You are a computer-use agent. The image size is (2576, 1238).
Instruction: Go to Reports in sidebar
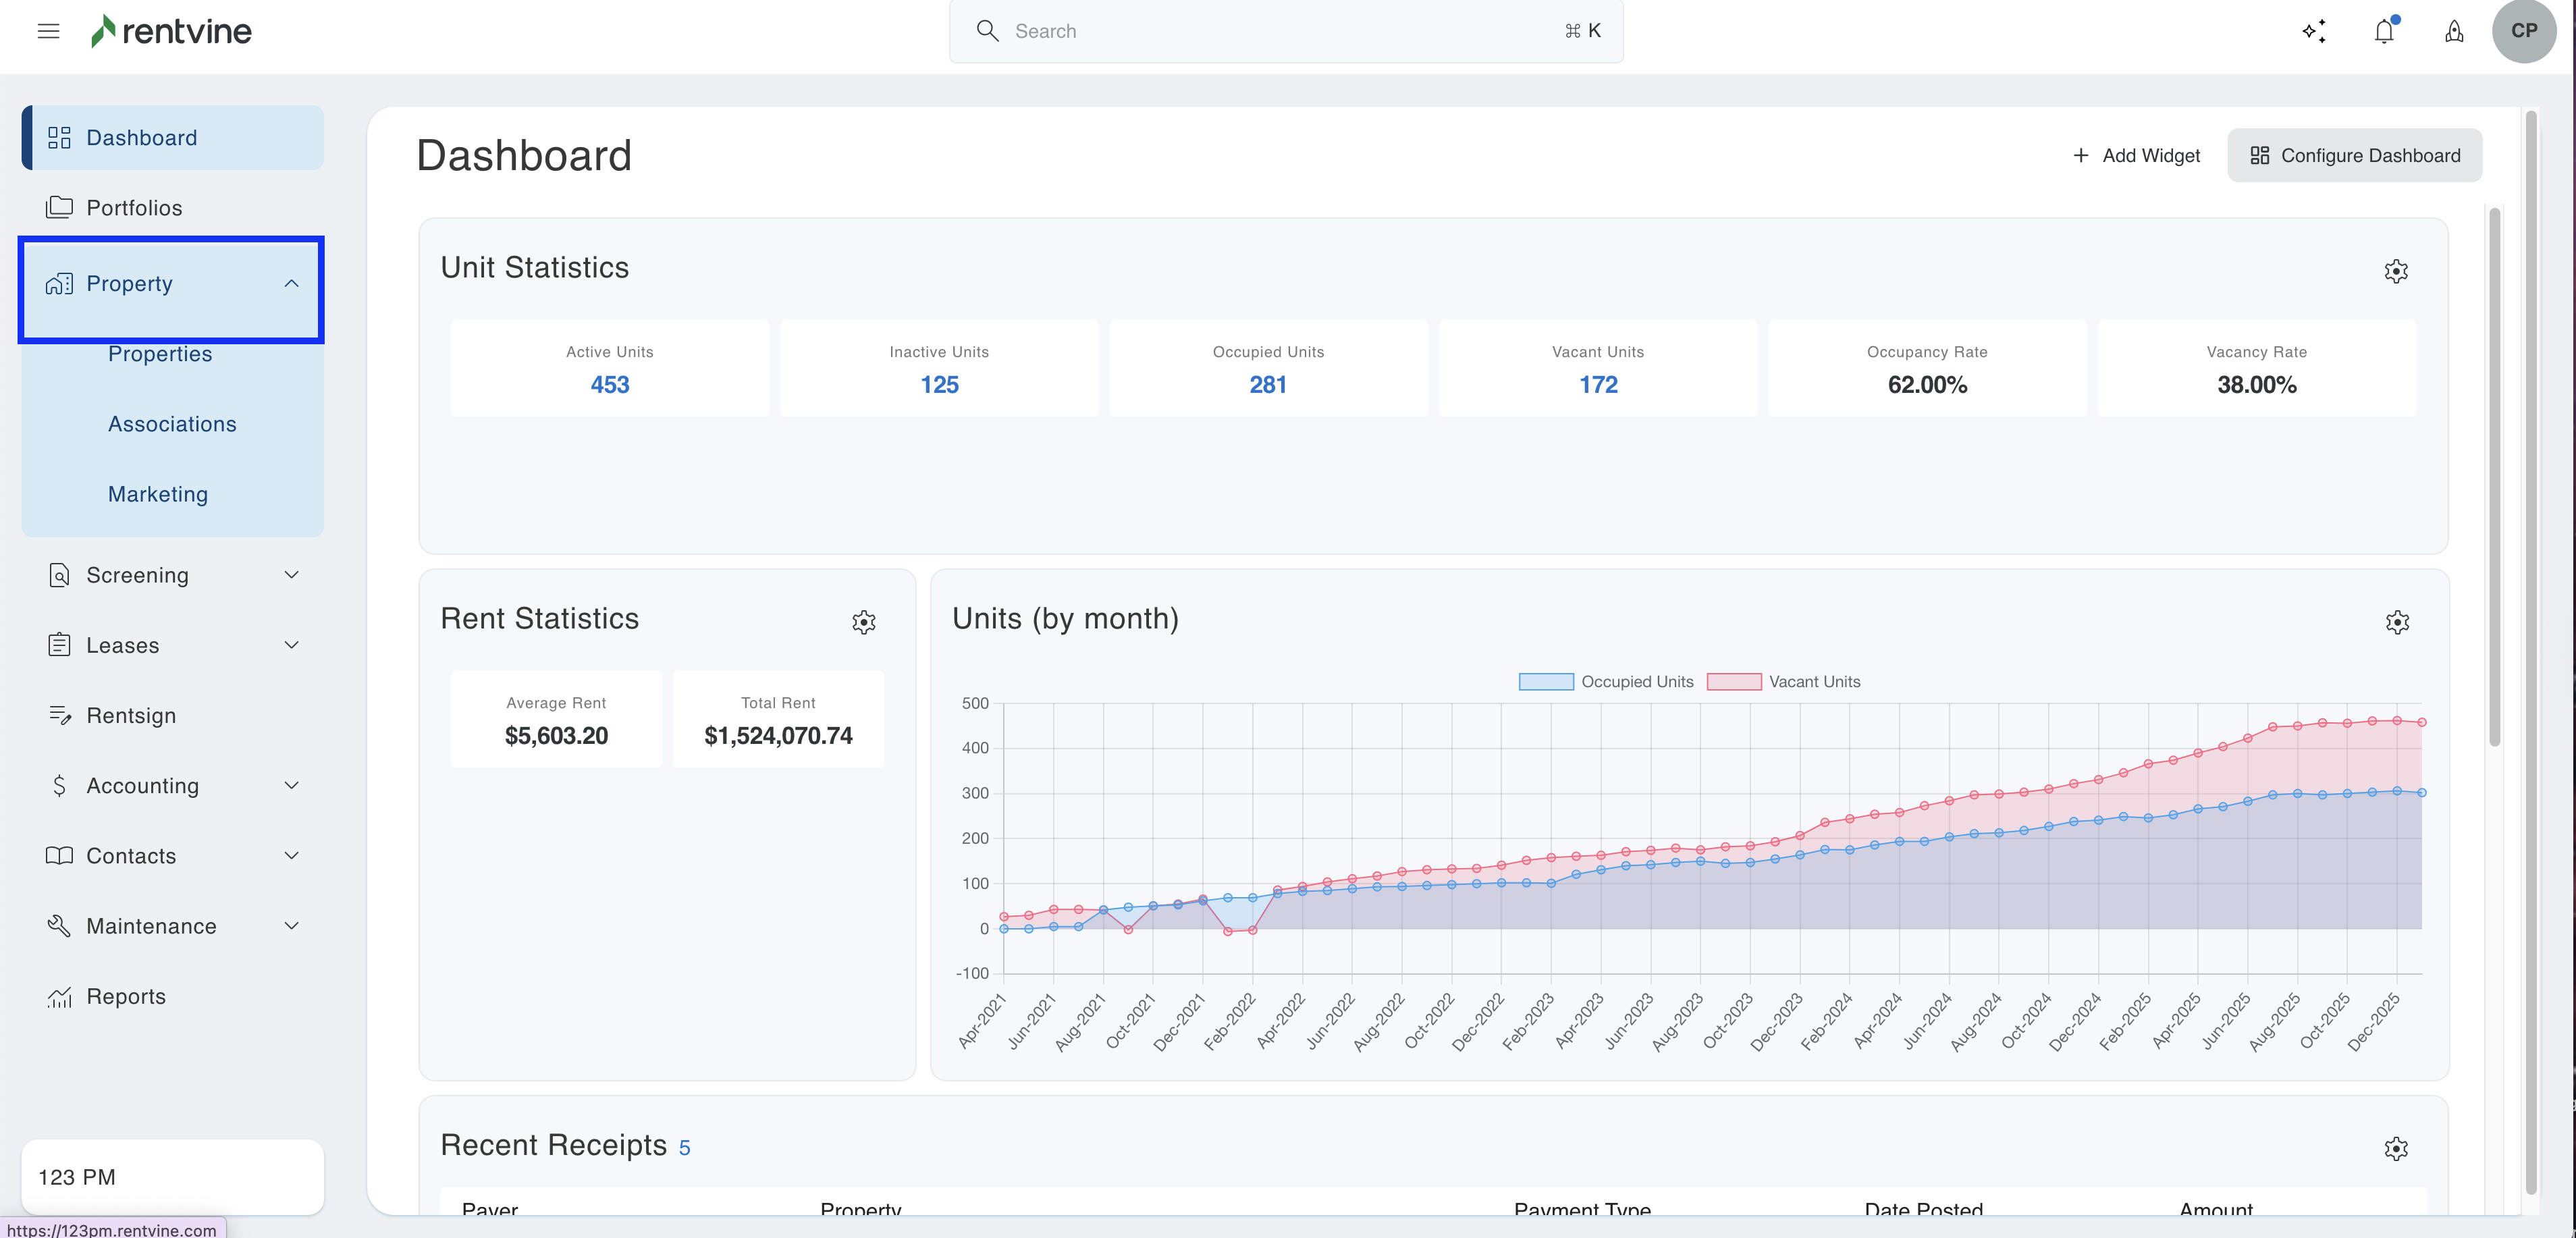(x=126, y=997)
